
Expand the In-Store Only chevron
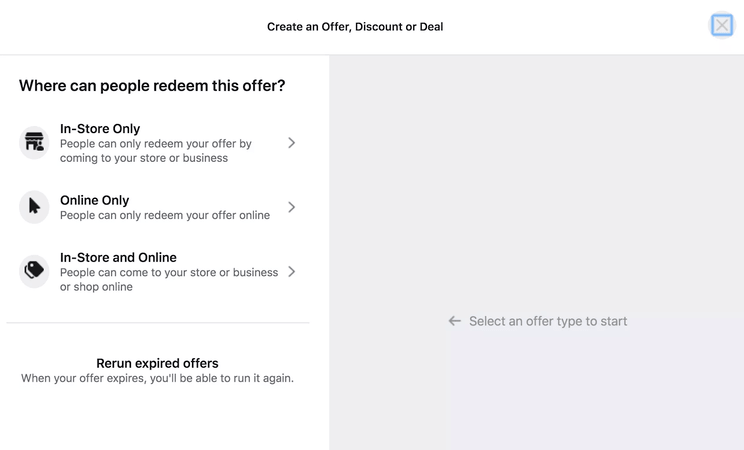click(x=291, y=143)
